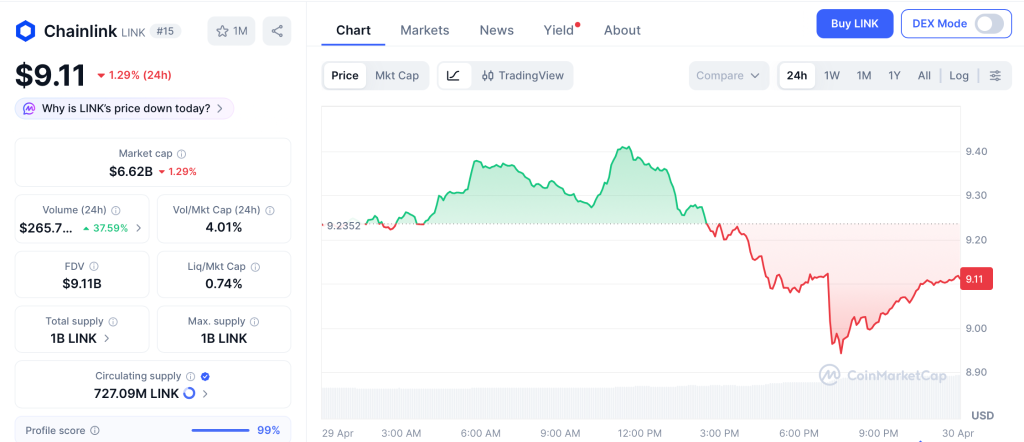The image size is (1024, 442).
Task: Open the Compare dropdown
Action: (729, 75)
